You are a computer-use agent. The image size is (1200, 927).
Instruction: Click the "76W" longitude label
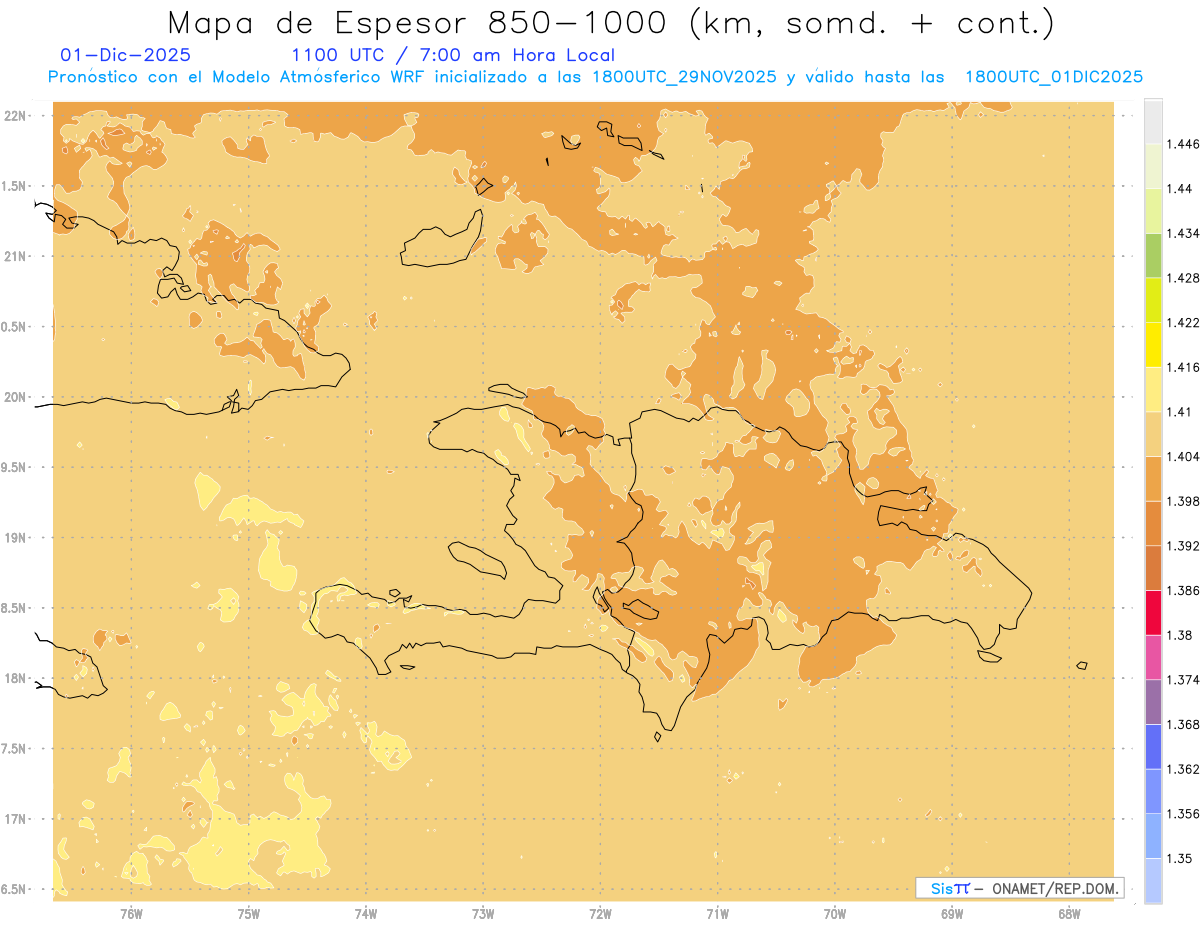131,914
